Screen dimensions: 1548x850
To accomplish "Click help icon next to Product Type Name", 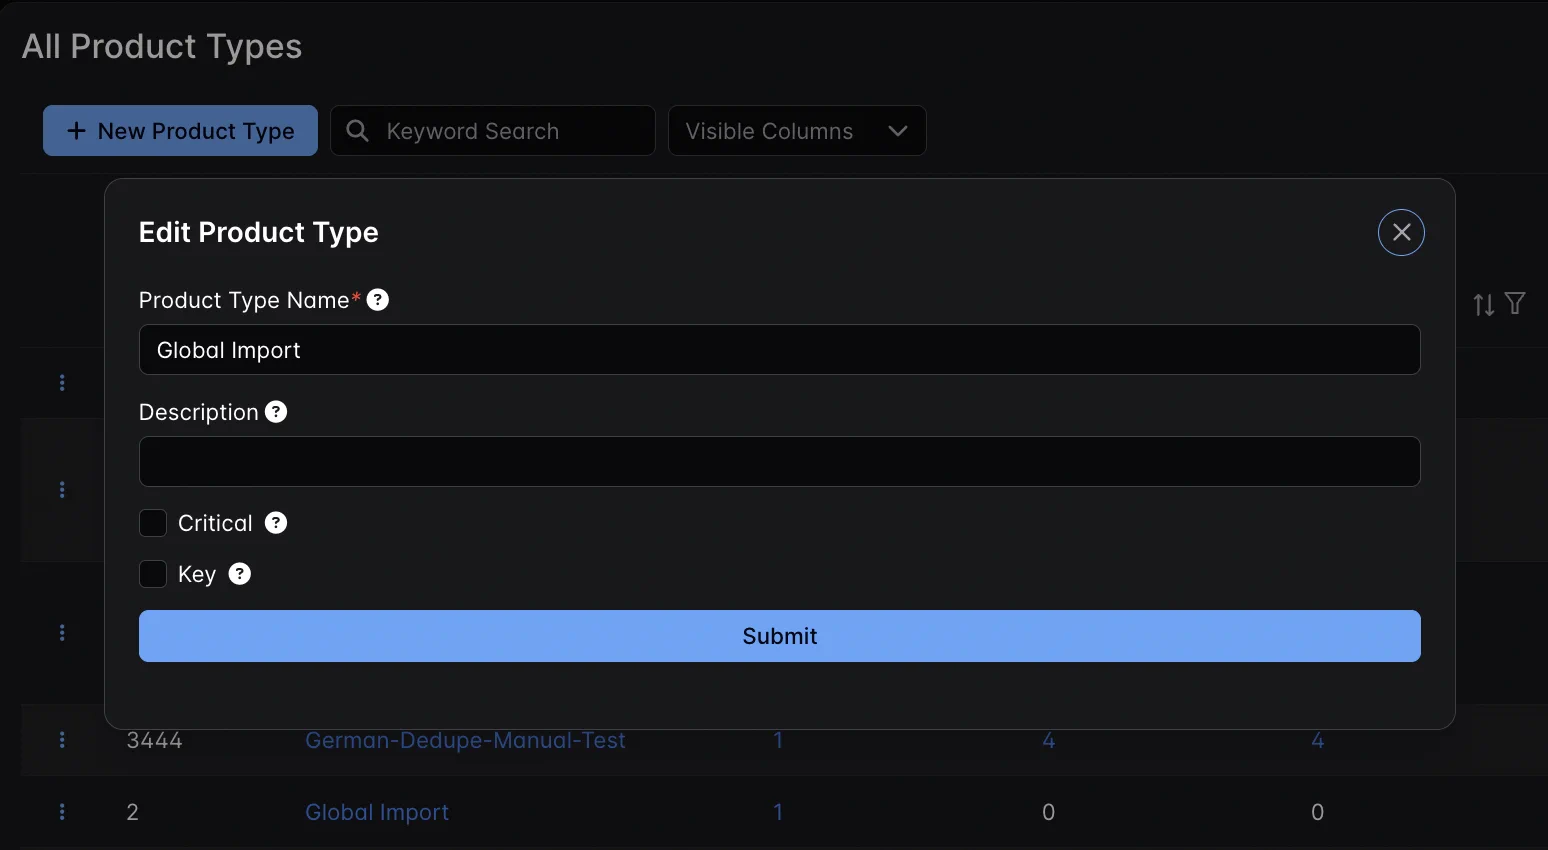I will (378, 300).
